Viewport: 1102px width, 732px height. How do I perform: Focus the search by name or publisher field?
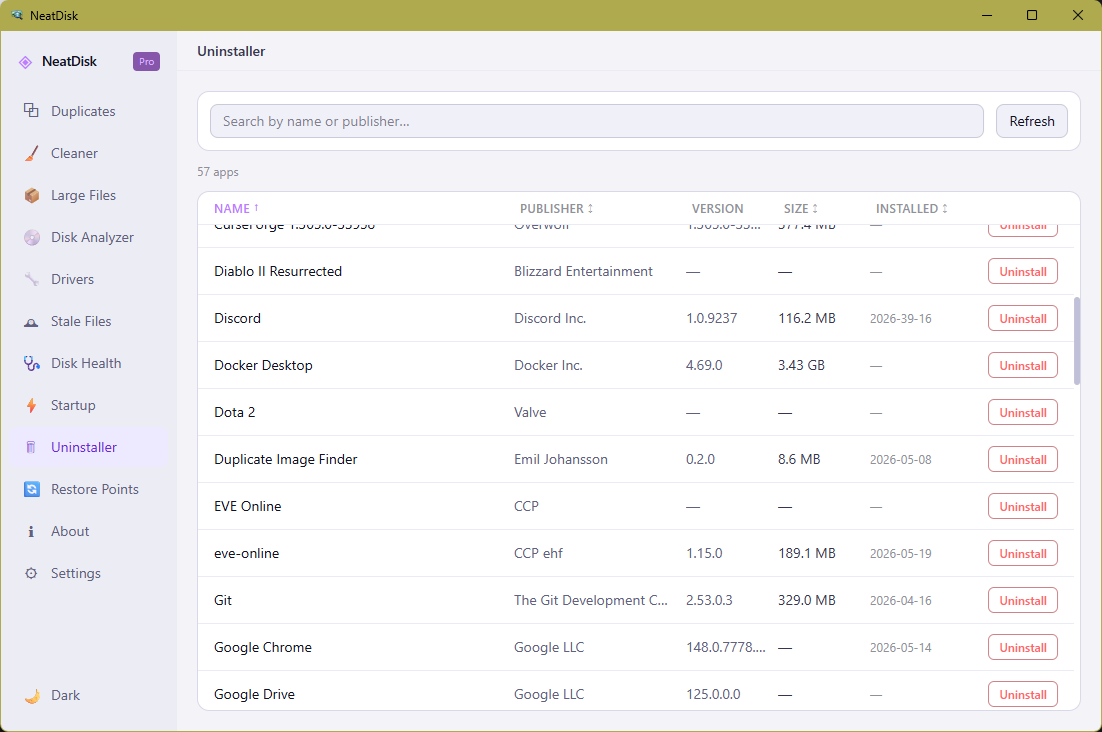tap(597, 122)
